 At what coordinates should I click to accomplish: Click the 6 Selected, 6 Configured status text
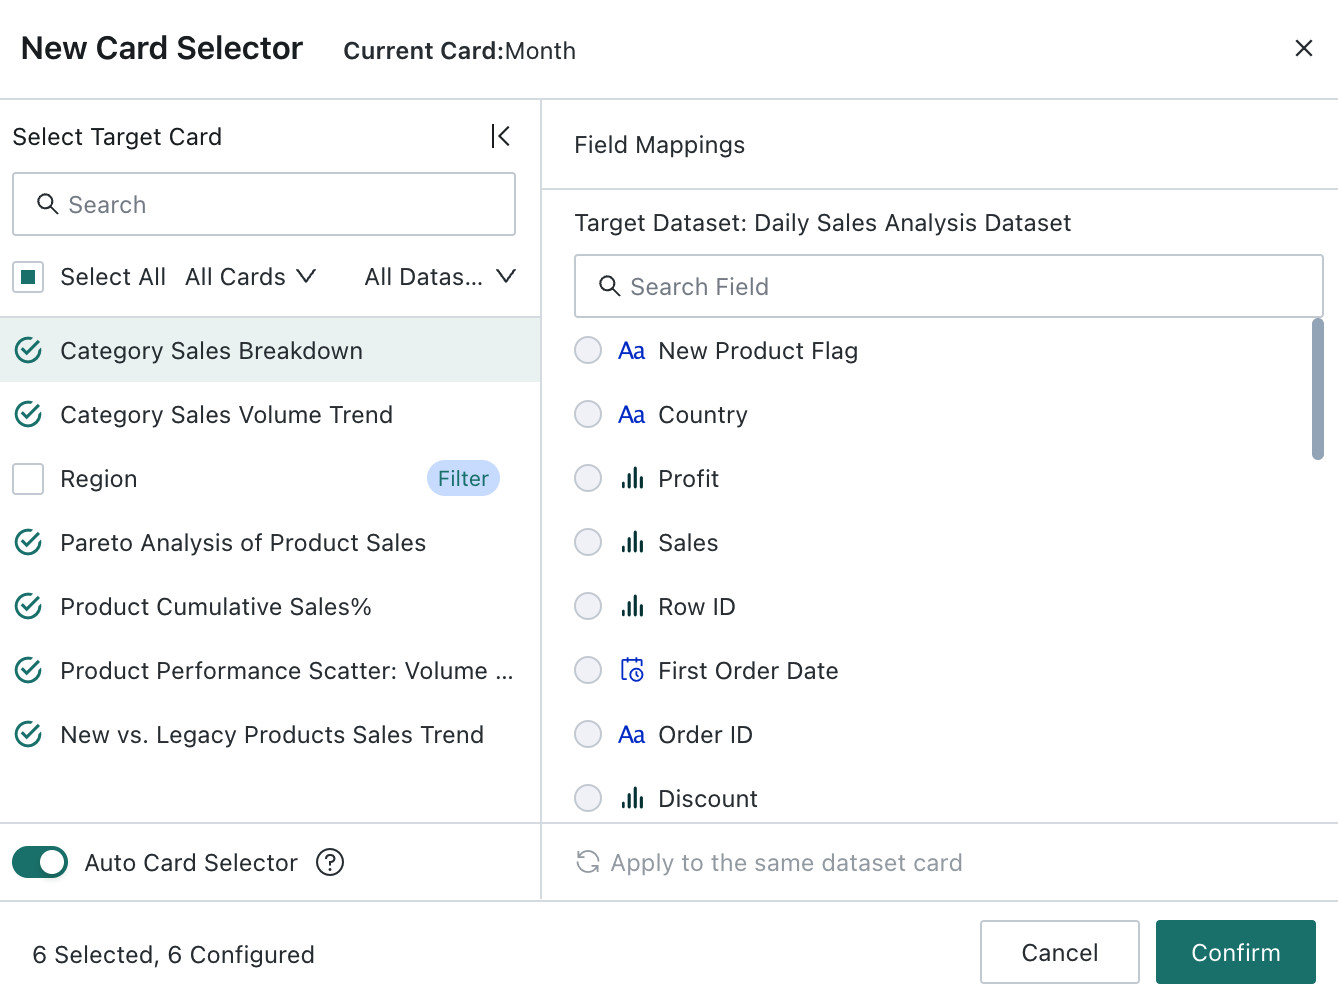tap(174, 955)
